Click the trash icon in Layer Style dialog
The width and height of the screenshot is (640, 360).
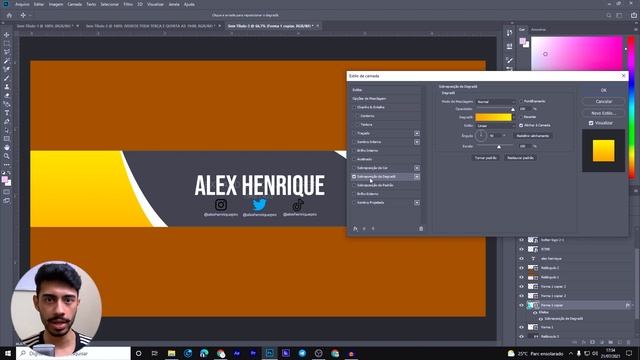[421, 229]
